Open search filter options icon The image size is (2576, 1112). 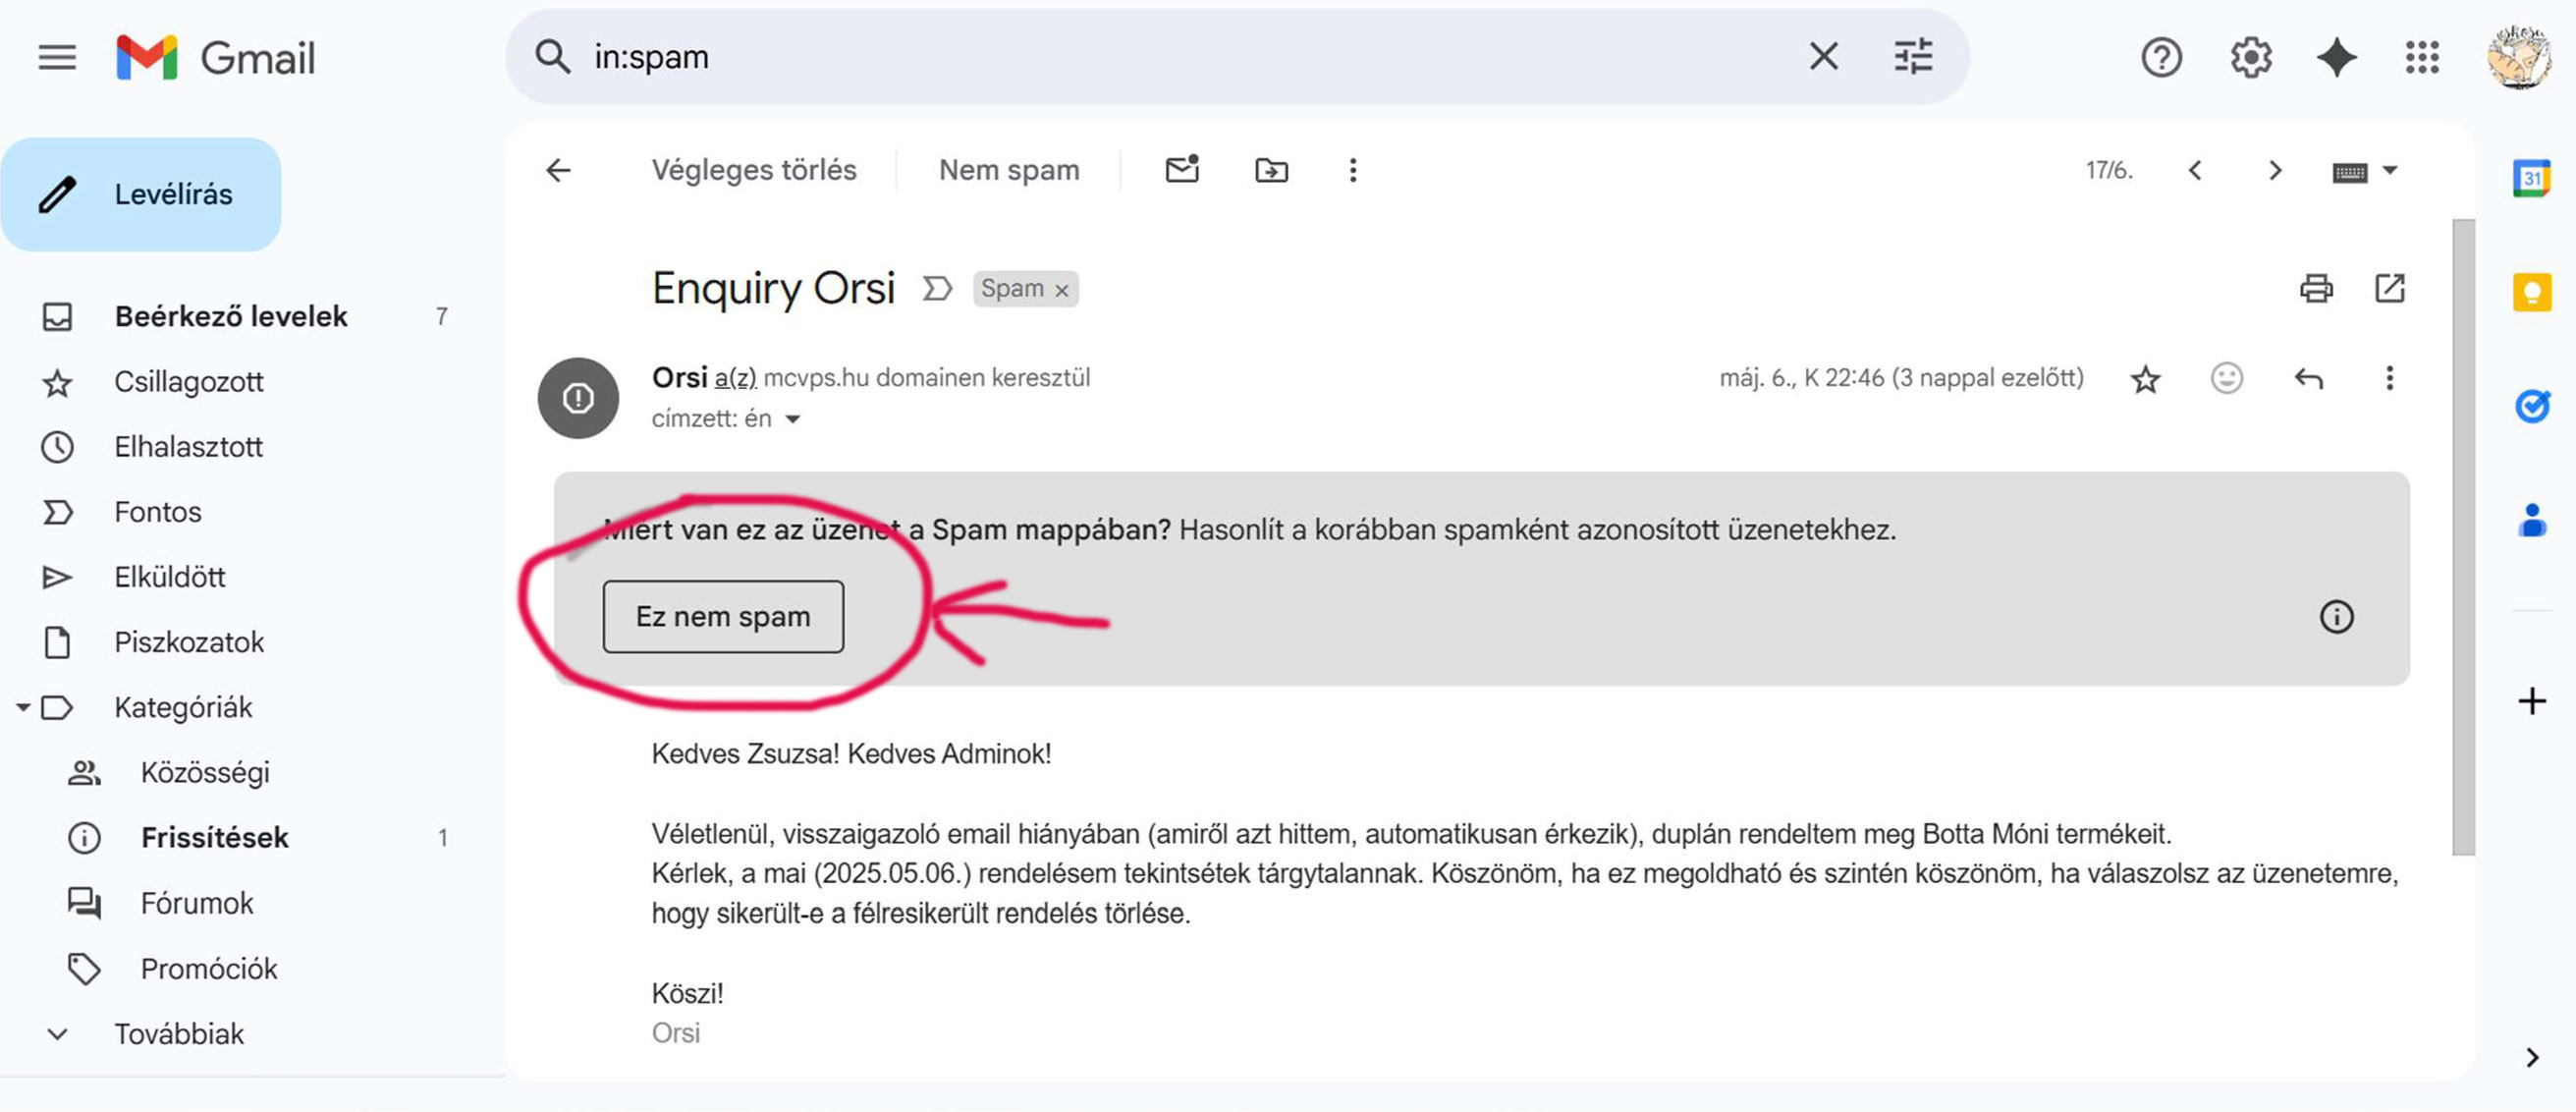1913,57
